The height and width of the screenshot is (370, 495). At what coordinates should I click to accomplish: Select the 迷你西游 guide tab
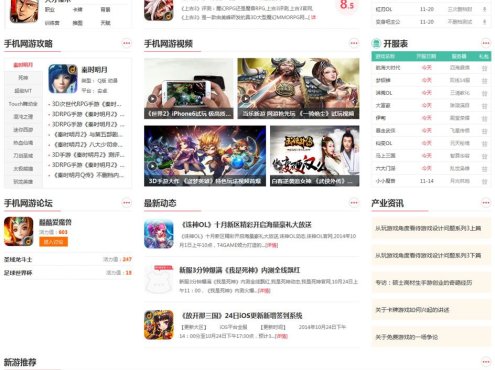click(x=23, y=130)
